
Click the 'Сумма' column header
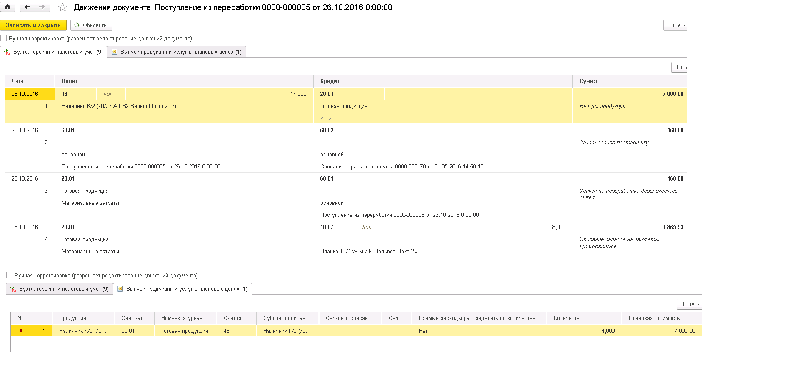(x=630, y=81)
